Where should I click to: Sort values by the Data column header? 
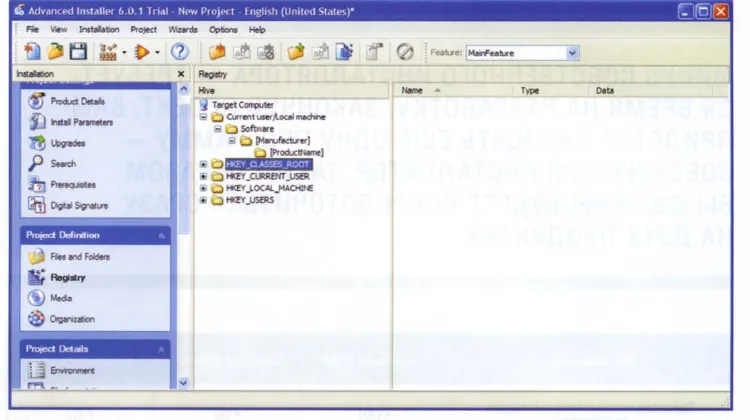(x=651, y=90)
